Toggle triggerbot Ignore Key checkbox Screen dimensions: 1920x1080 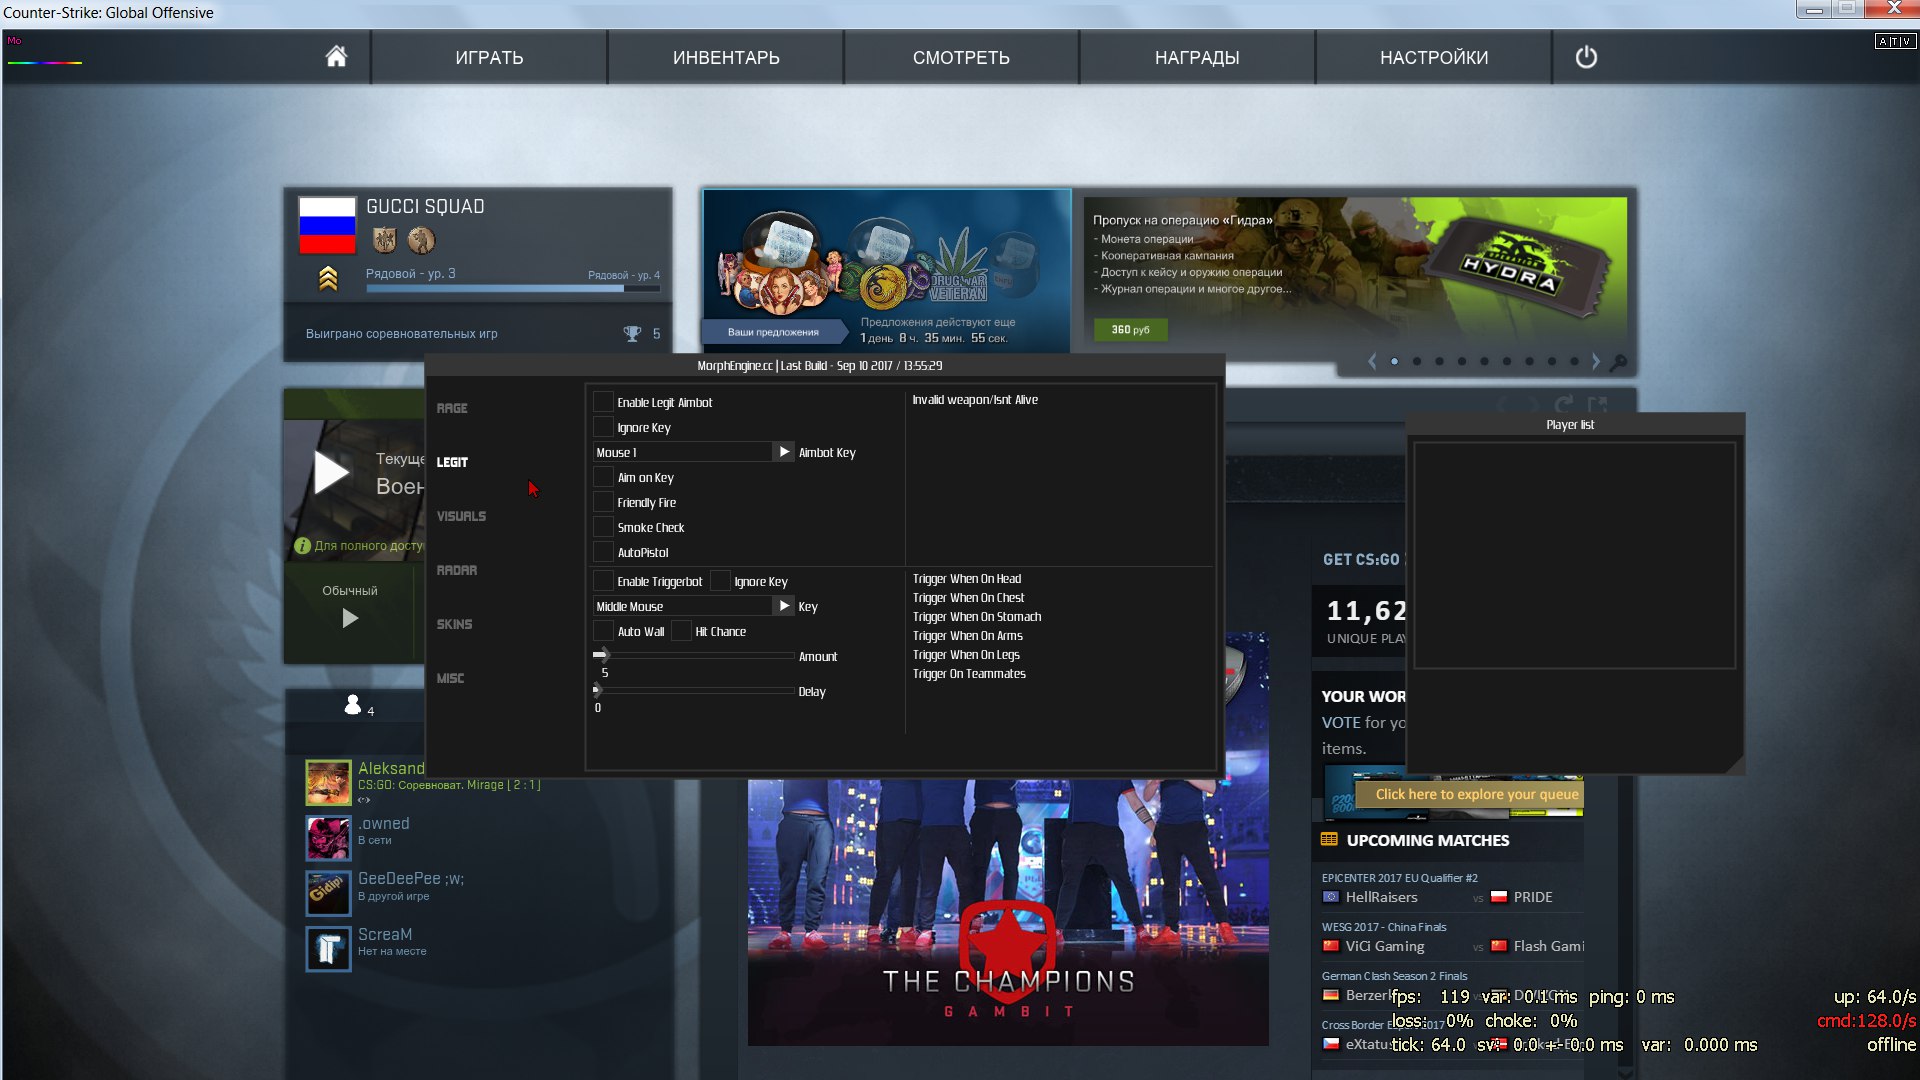[x=720, y=581]
